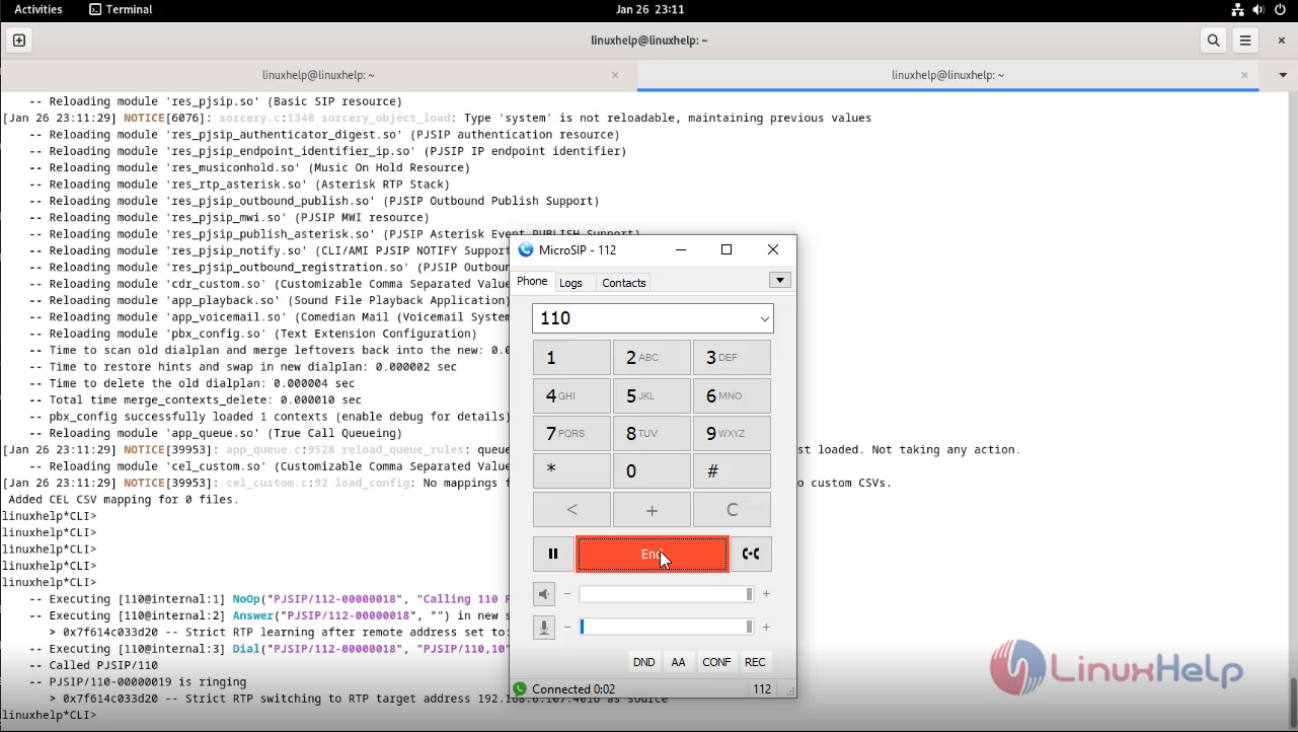Click the plus key on the keypad
This screenshot has width=1298, height=732.
click(x=651, y=510)
